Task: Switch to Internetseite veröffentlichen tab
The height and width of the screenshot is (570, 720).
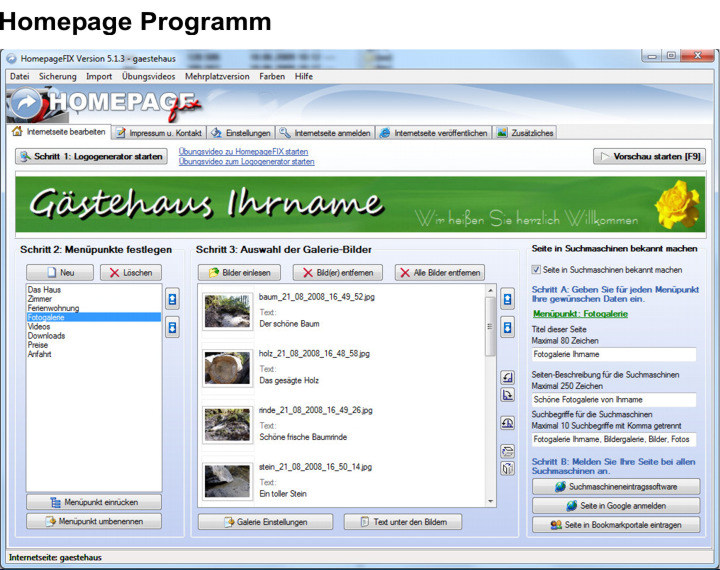Action: (433, 133)
